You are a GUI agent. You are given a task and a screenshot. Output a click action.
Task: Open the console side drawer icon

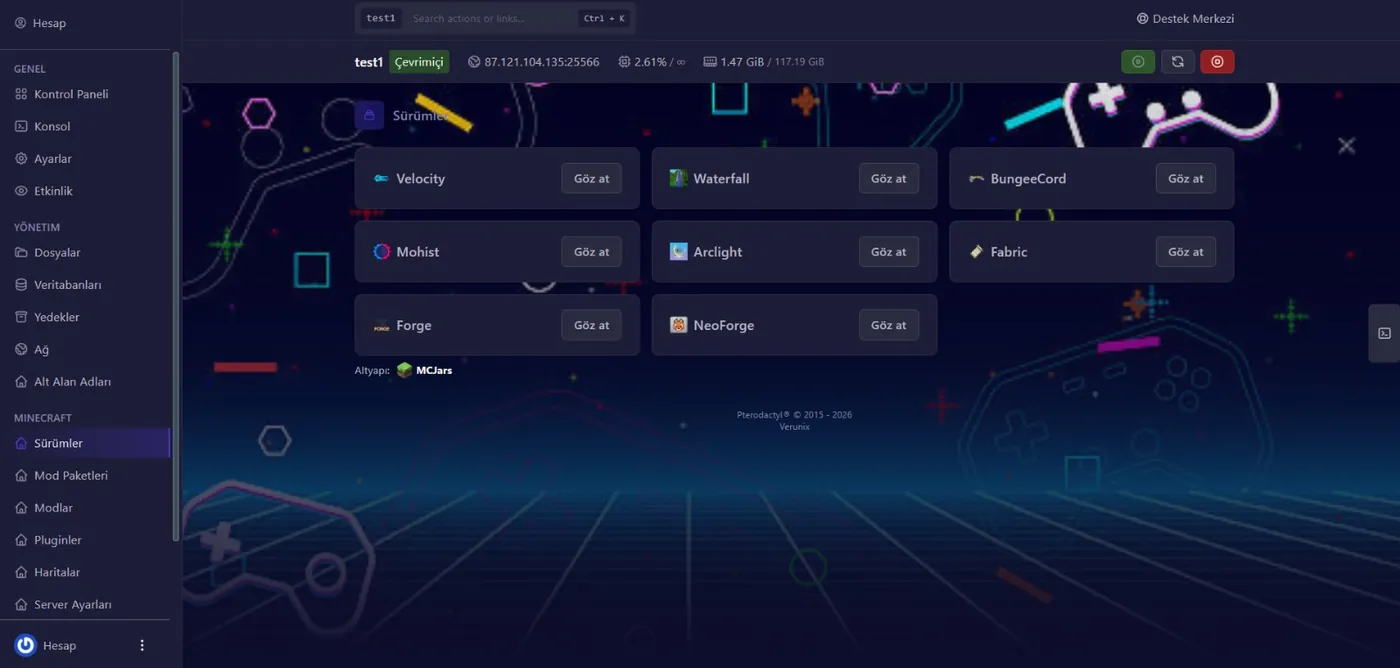[1384, 333]
